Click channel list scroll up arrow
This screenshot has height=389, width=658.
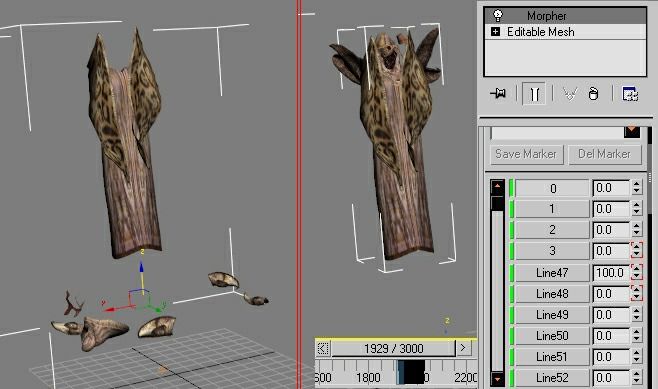[497, 186]
